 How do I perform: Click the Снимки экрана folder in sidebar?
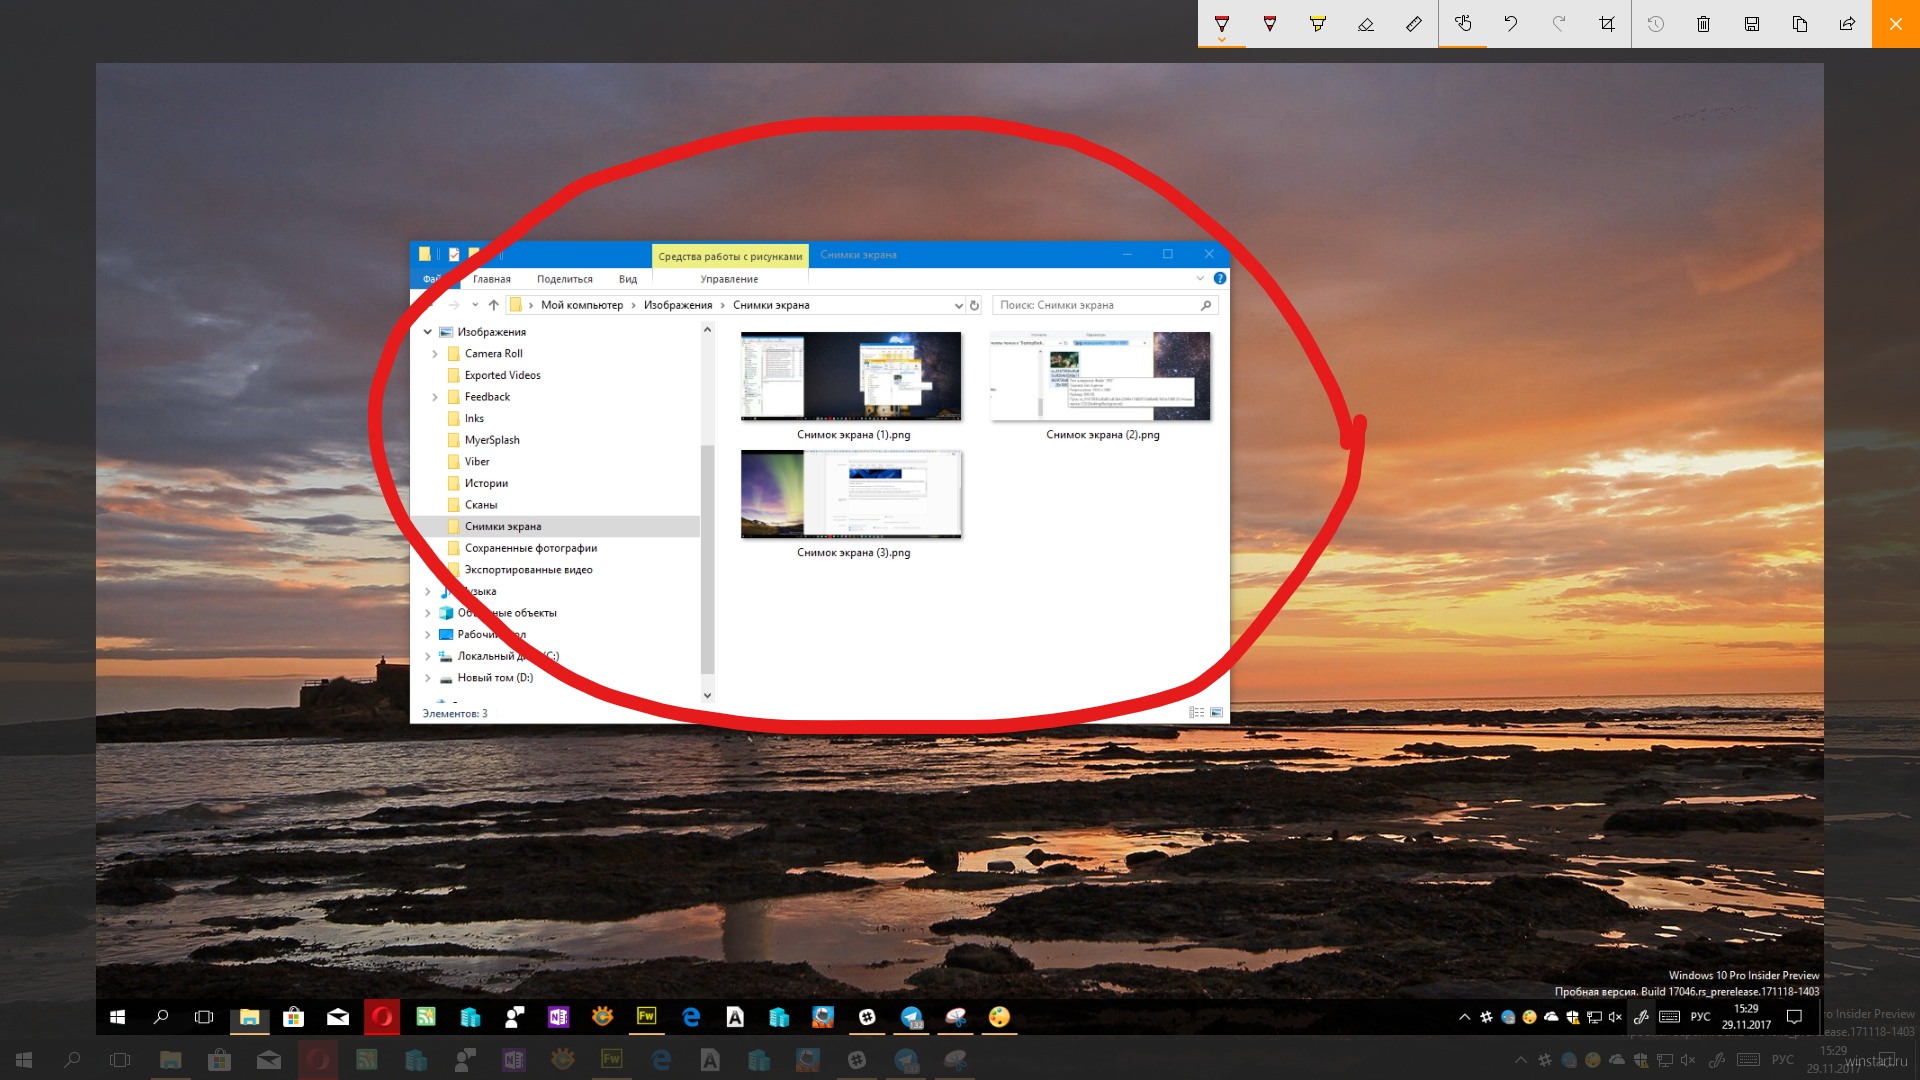point(504,525)
